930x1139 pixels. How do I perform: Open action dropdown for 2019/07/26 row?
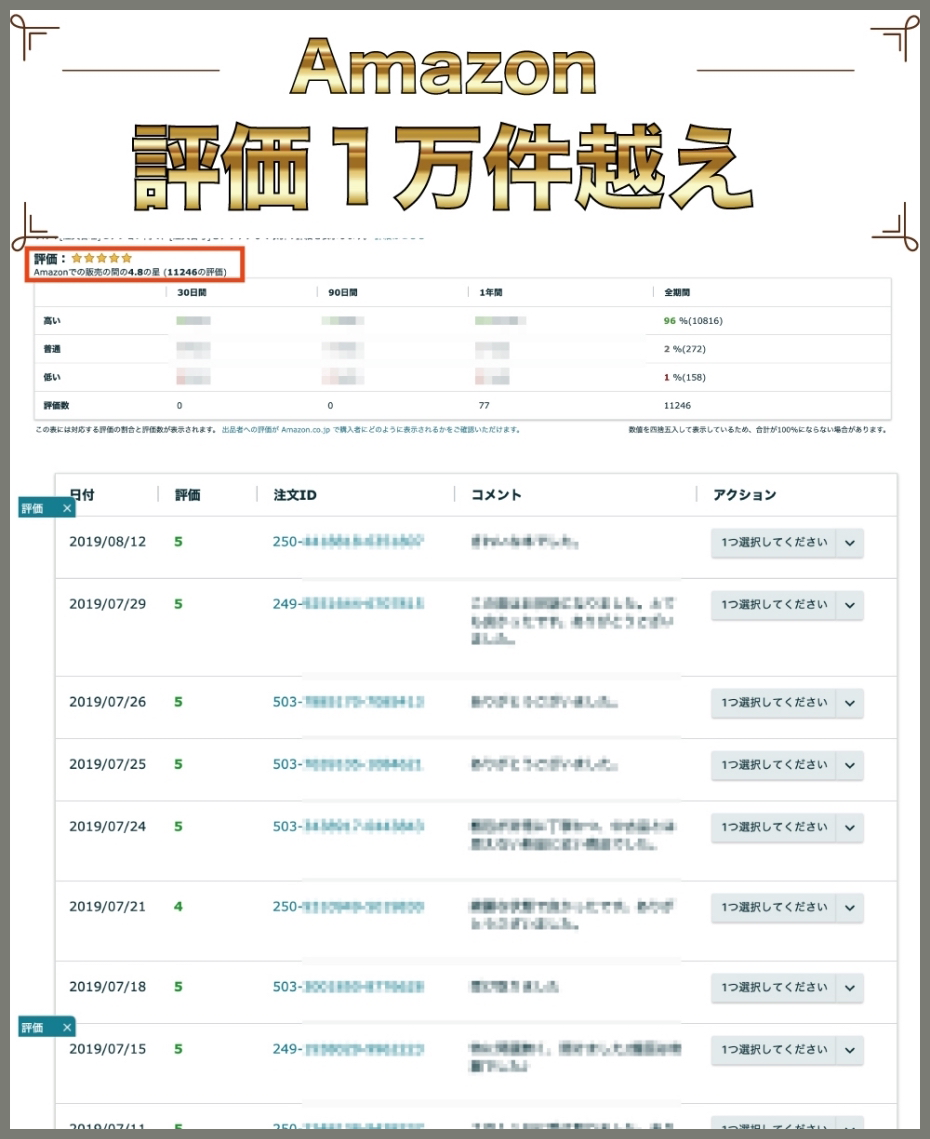click(787, 703)
